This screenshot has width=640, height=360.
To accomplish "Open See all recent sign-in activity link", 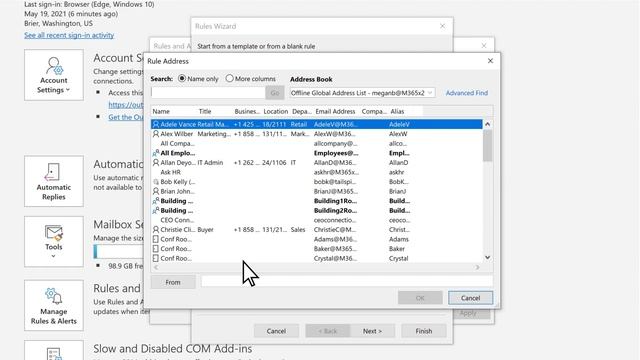I will (x=69, y=35).
